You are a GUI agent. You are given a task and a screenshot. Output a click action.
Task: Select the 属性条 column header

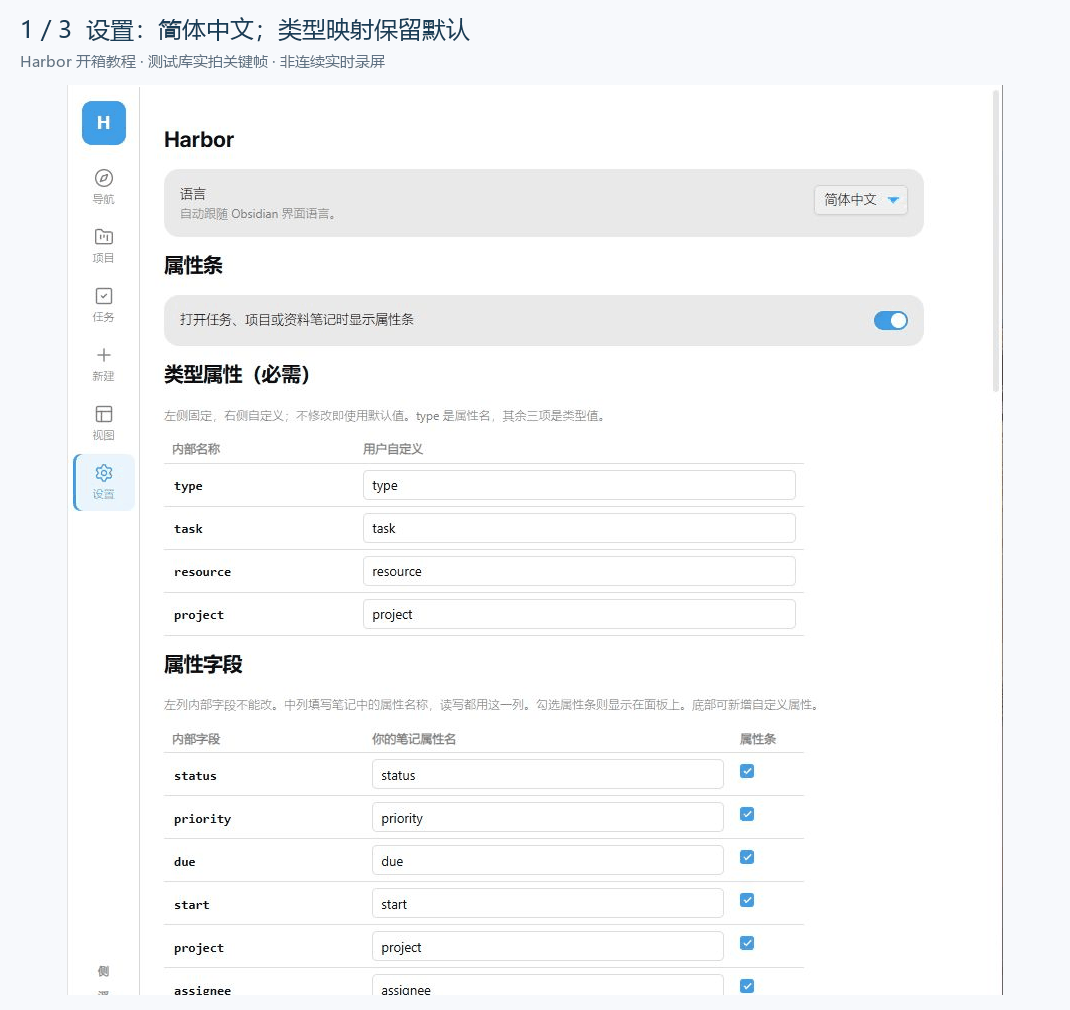[x=758, y=739]
